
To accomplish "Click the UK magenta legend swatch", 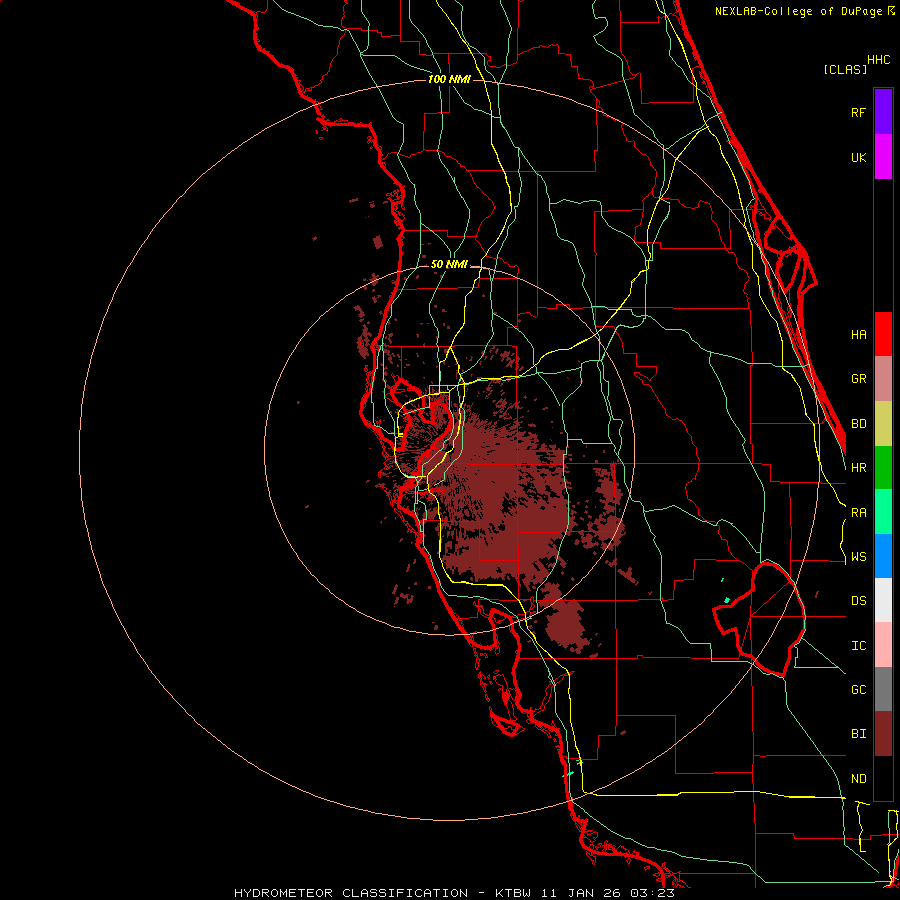I will 883,157.
